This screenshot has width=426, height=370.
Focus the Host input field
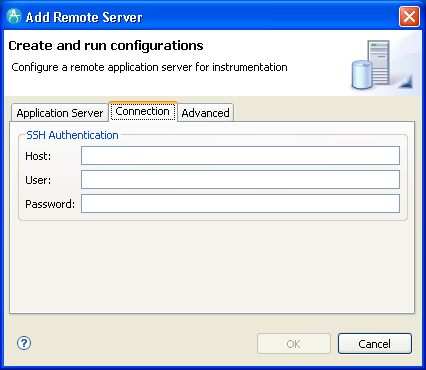coord(240,156)
